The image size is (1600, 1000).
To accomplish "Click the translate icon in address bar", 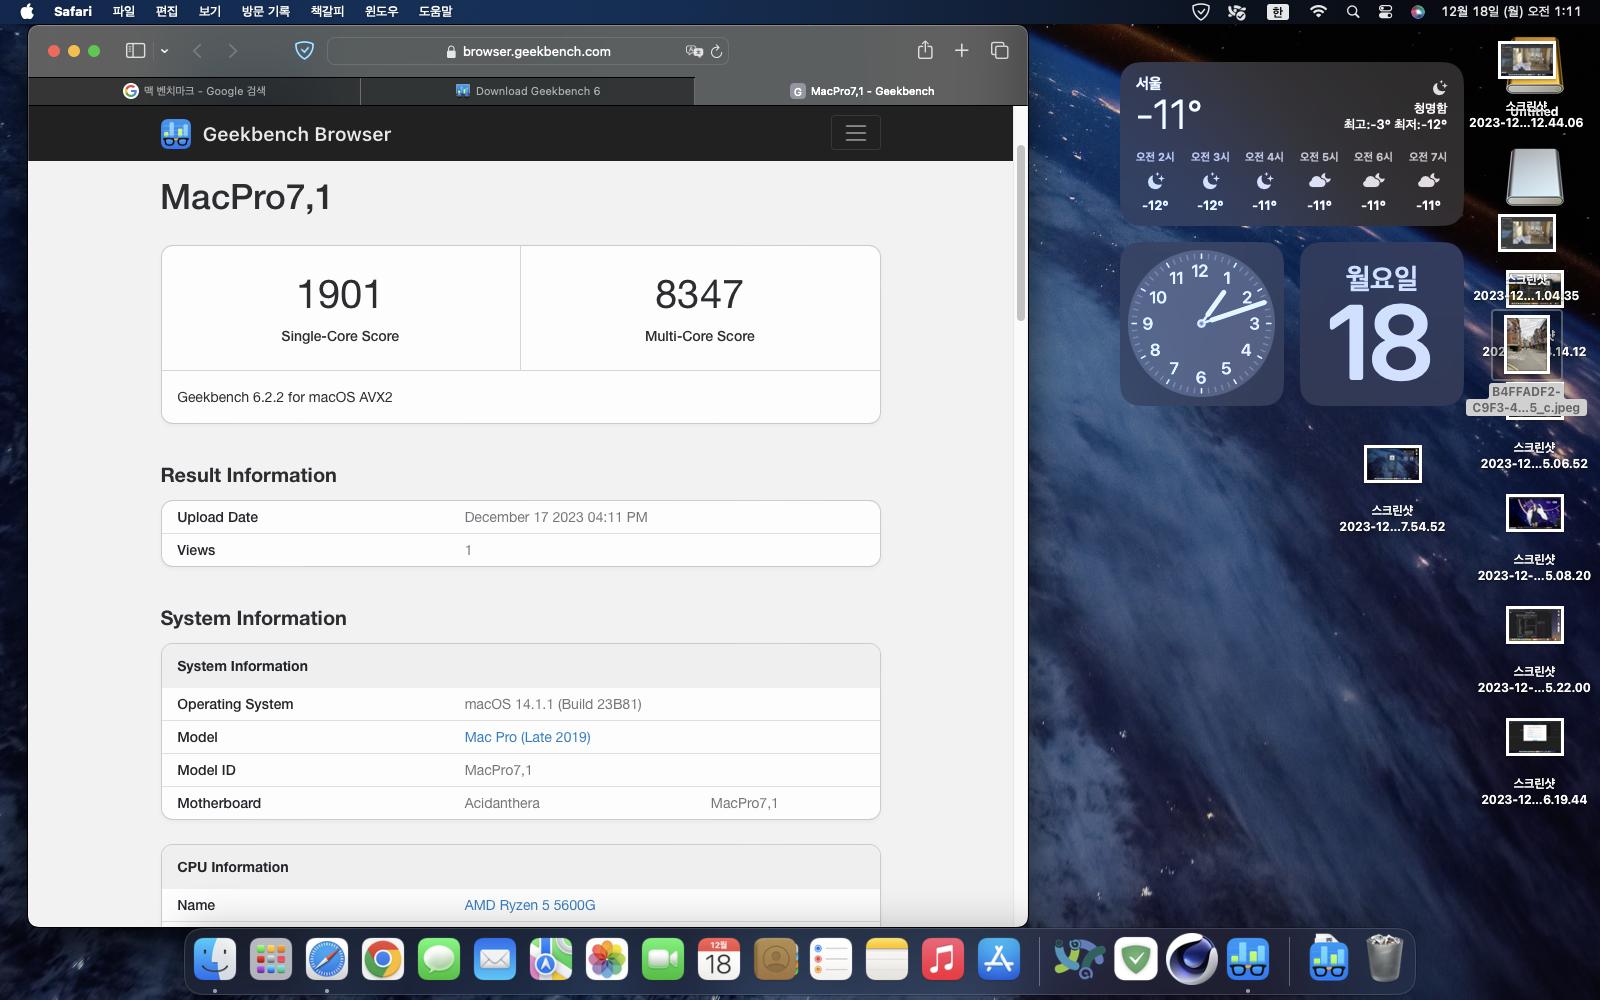I will click(x=693, y=51).
